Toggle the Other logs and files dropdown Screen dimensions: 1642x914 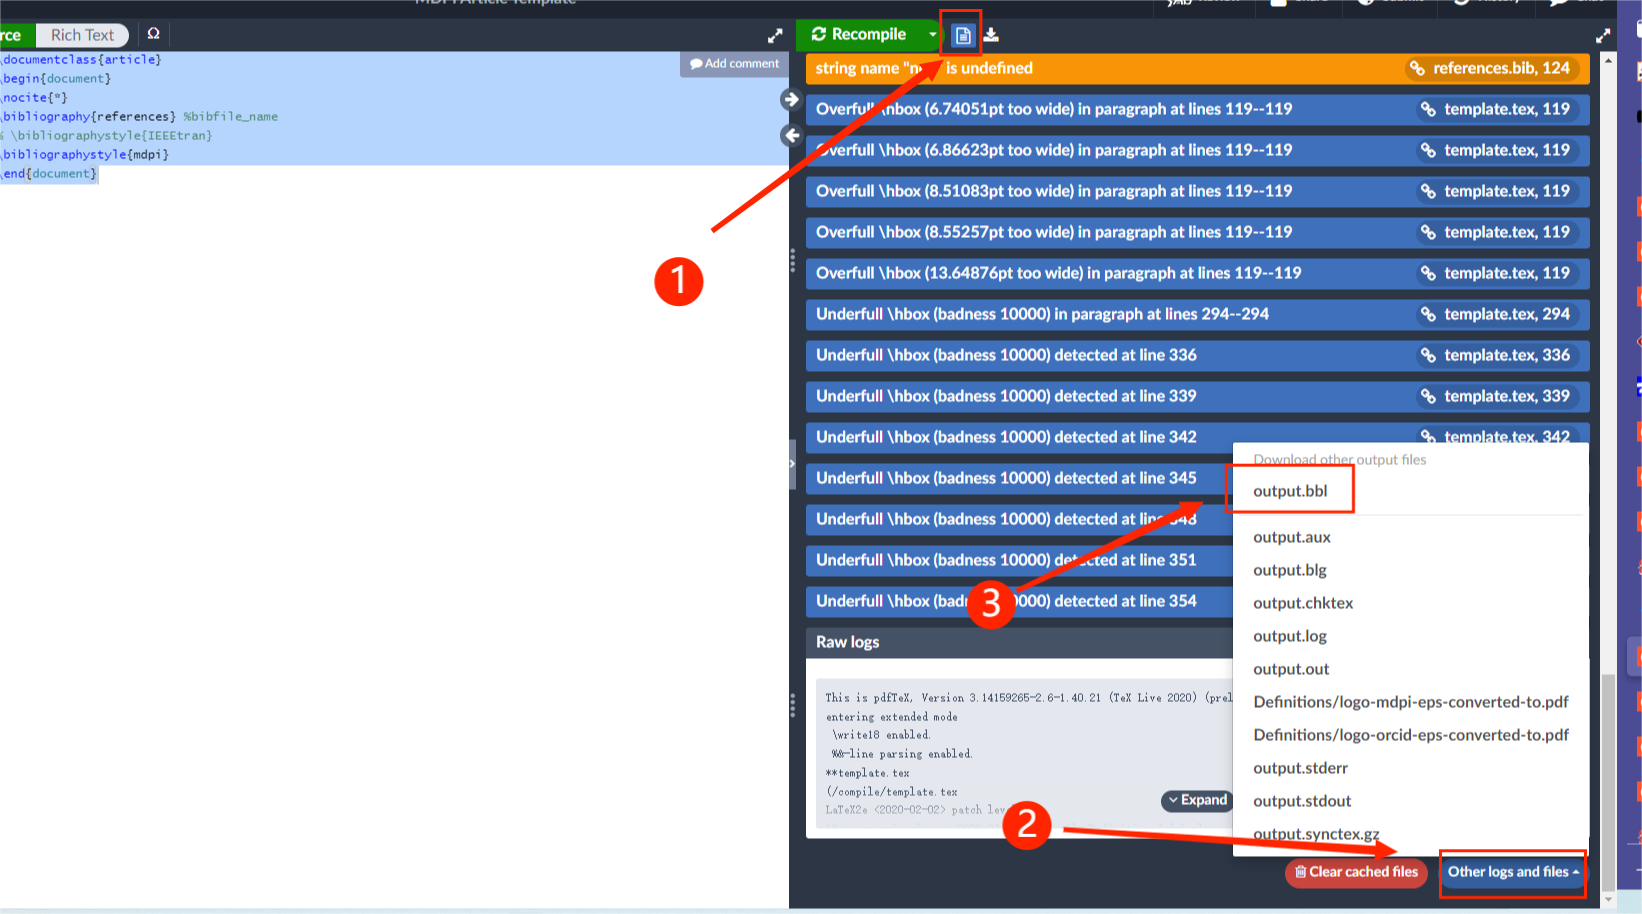tap(1512, 872)
